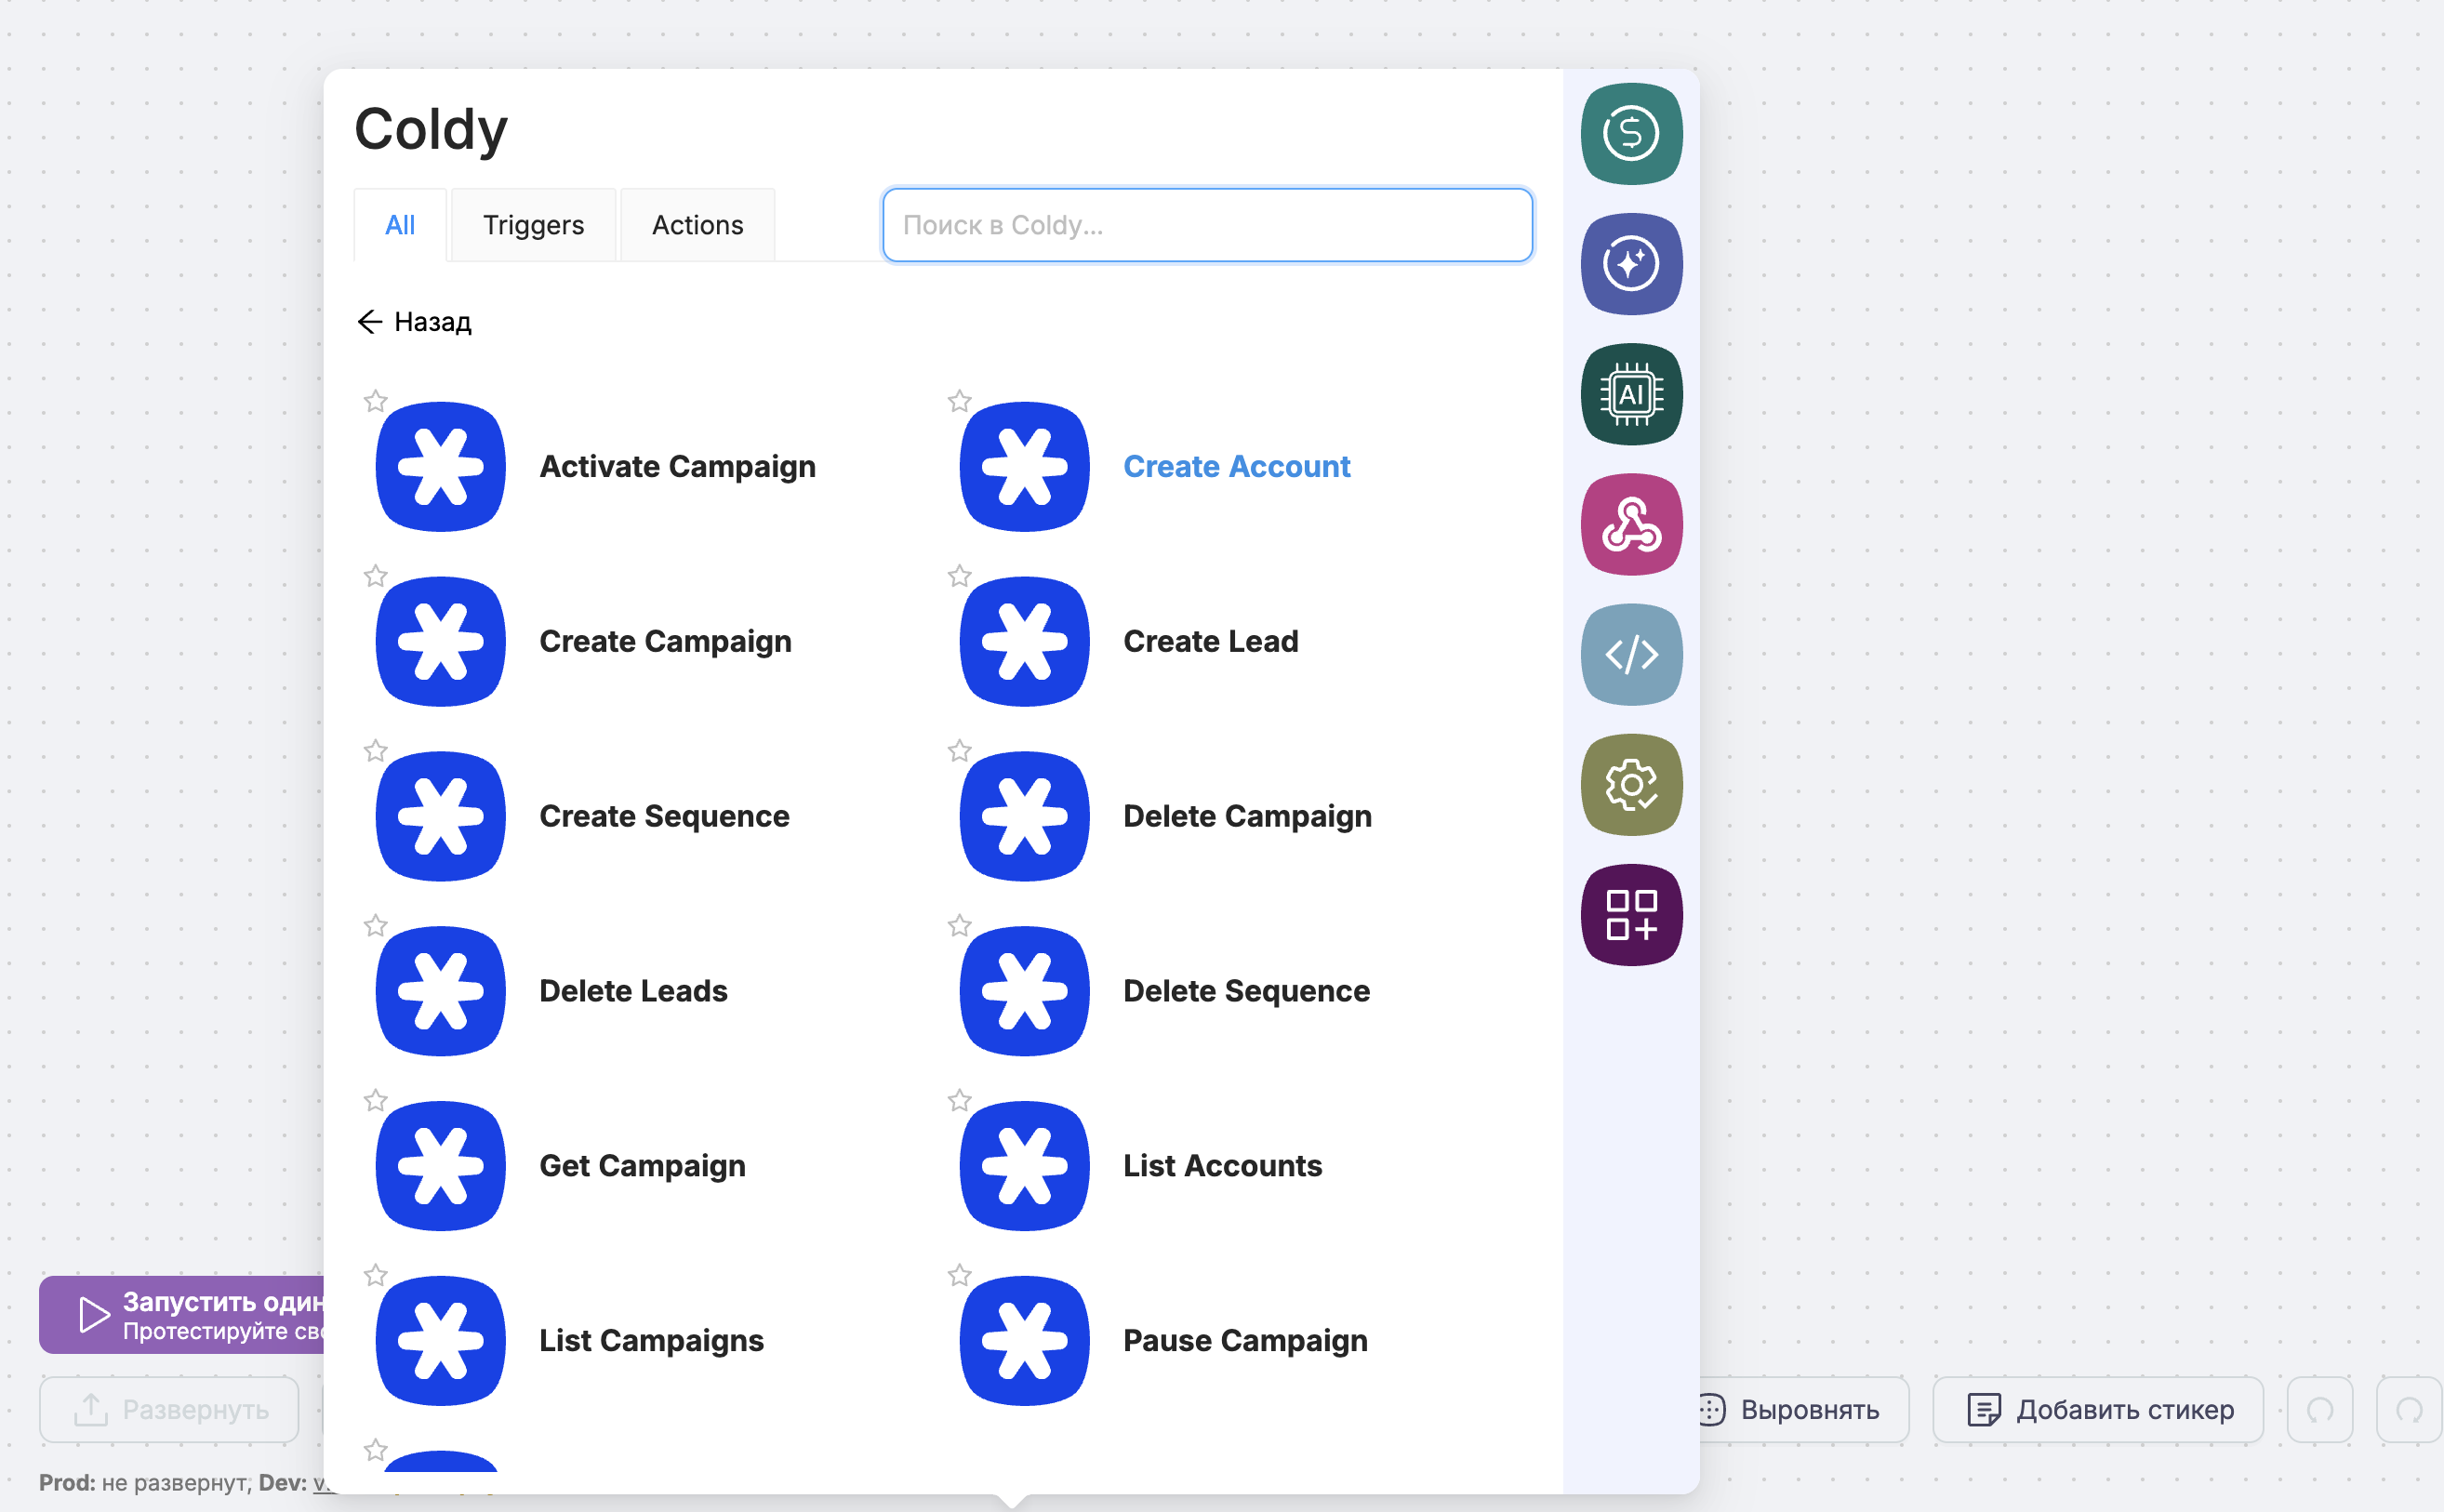Click the Добавить стикер button
2444x1512 pixels.
point(2098,1409)
